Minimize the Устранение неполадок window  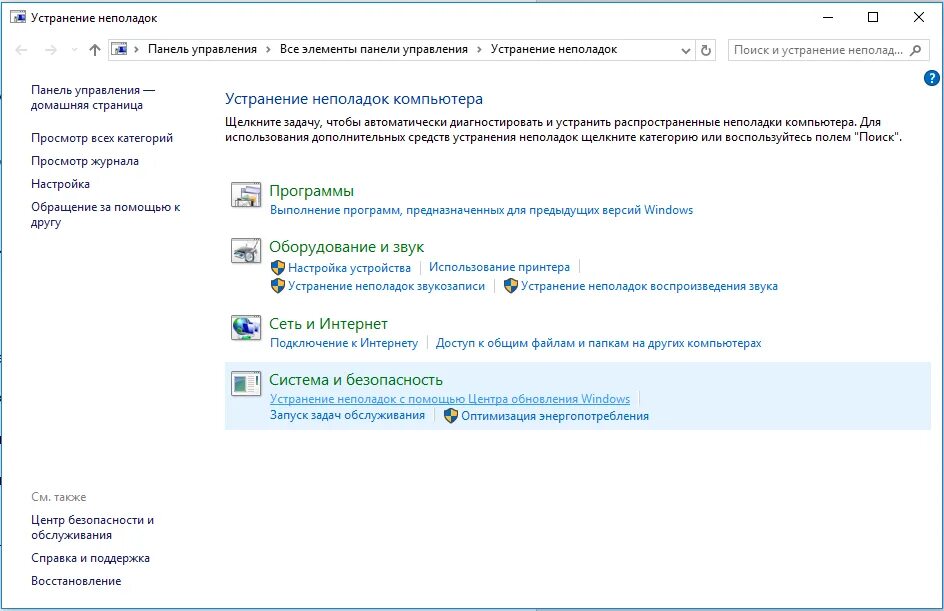828,17
